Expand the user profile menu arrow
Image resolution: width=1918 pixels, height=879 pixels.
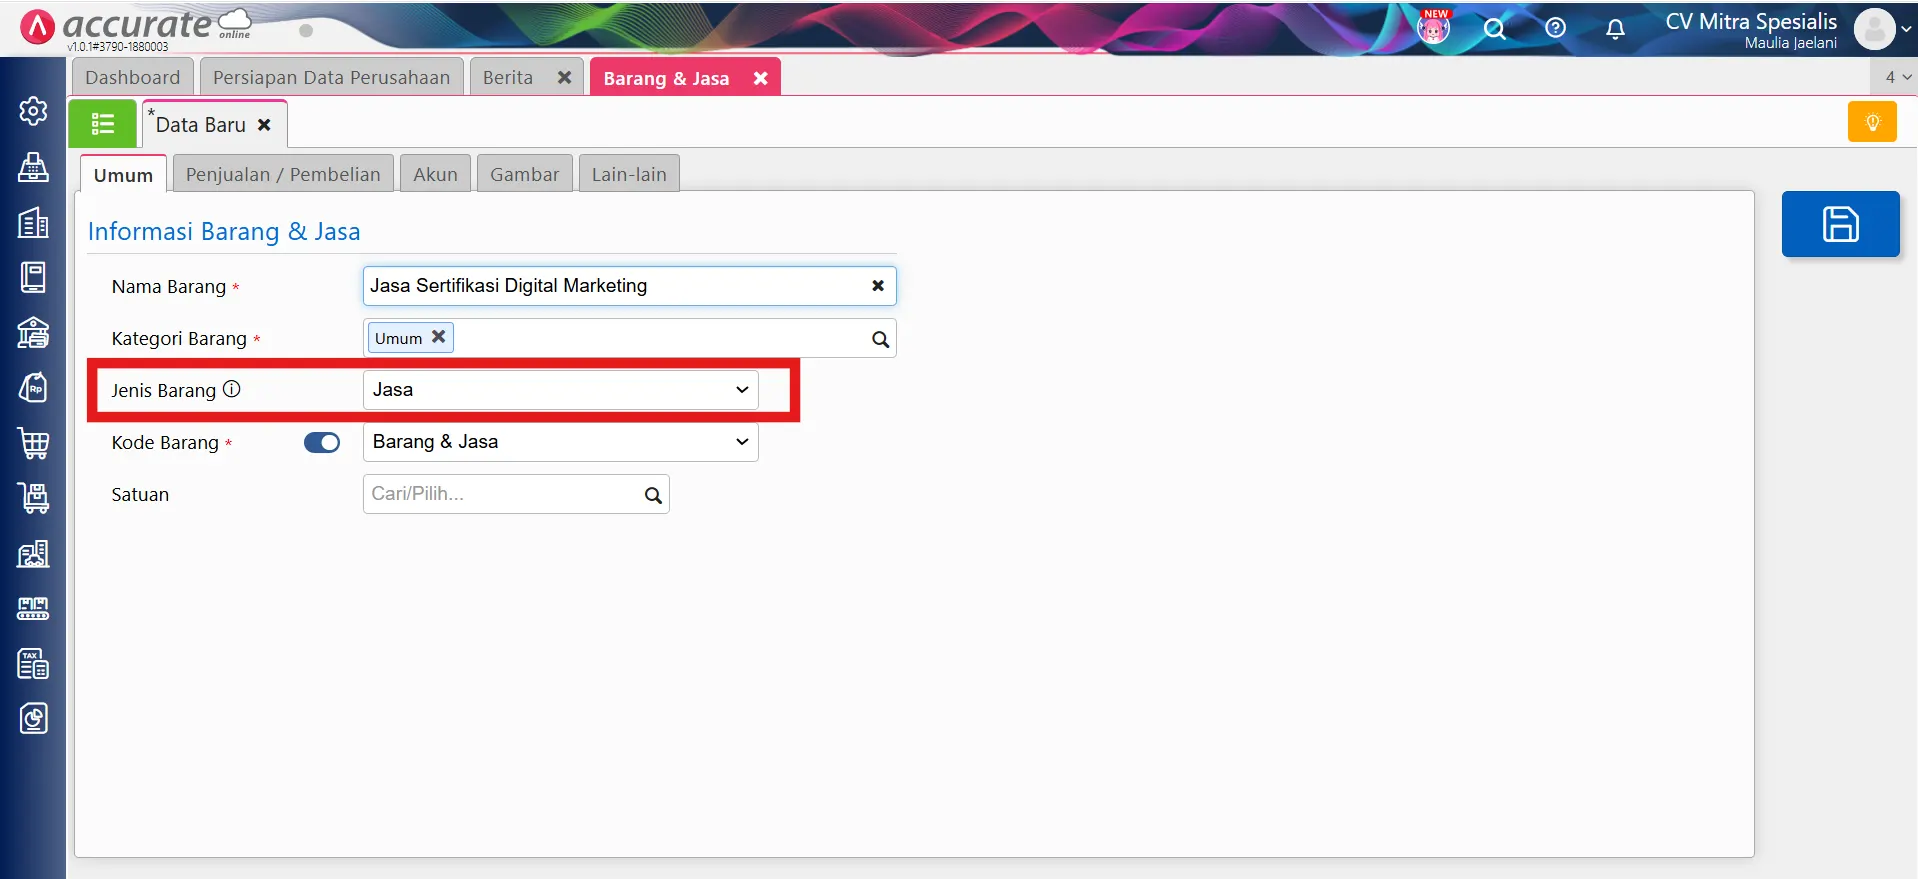point(1906,29)
